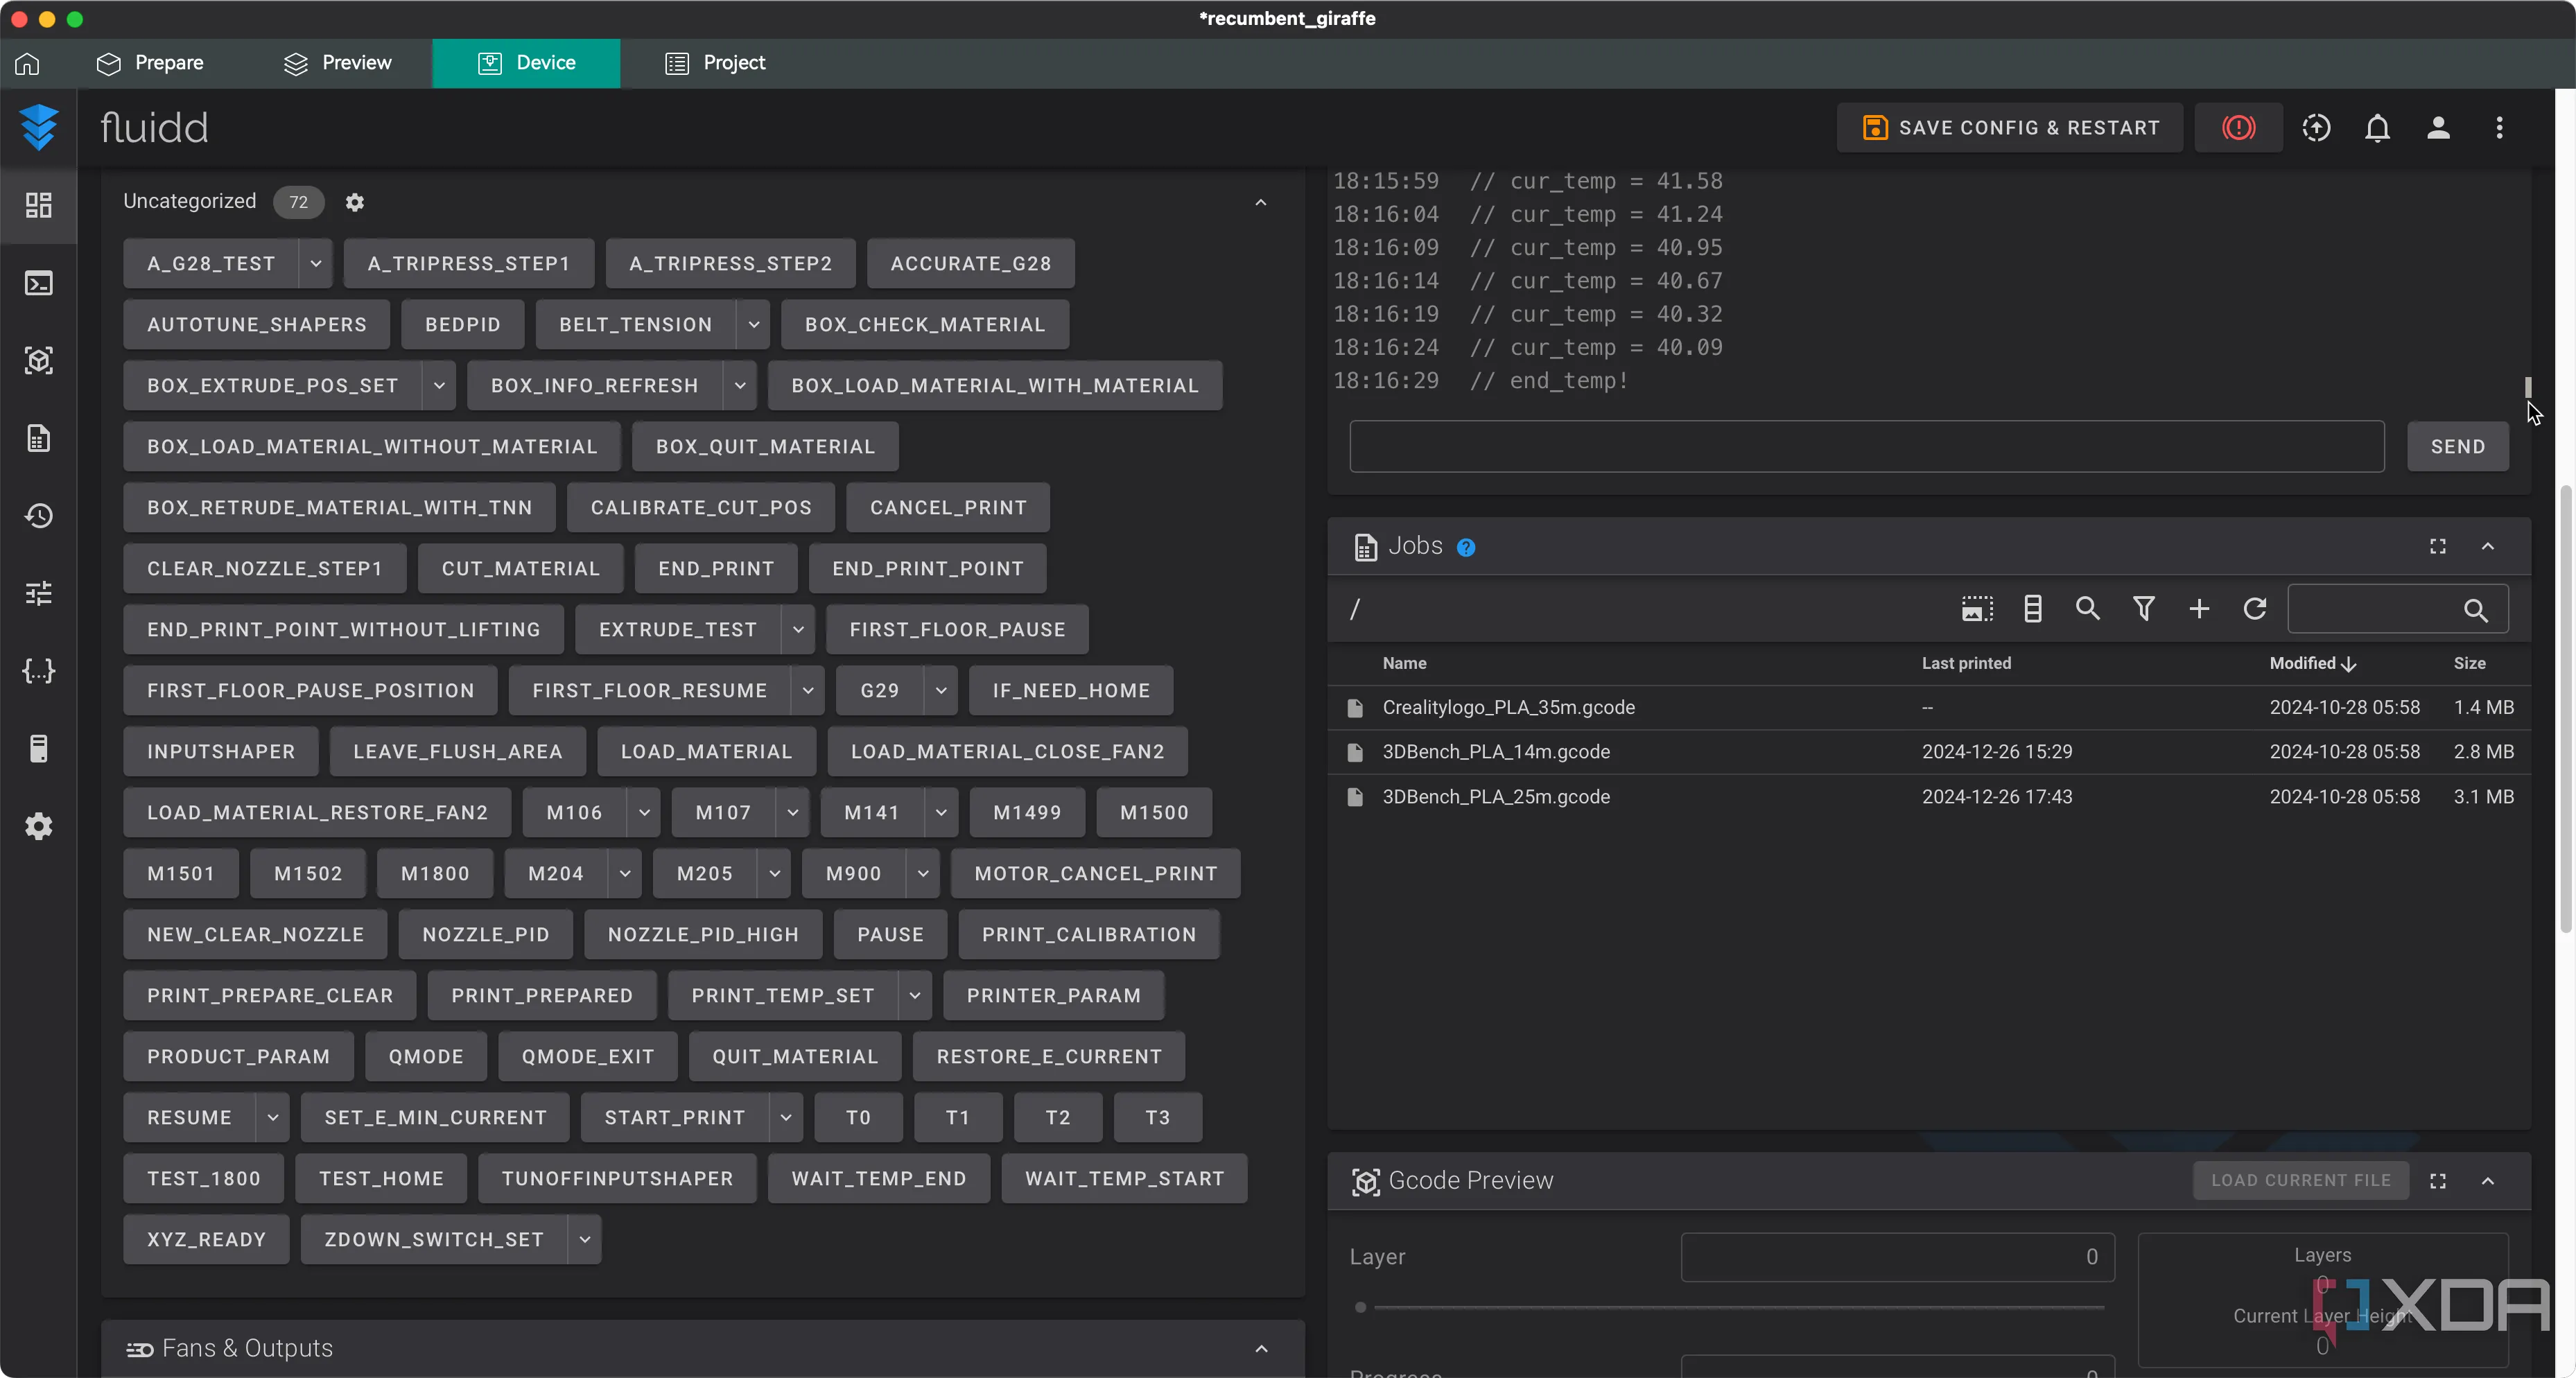
Task: Switch to the Prepare tab
Action: pos(150,63)
